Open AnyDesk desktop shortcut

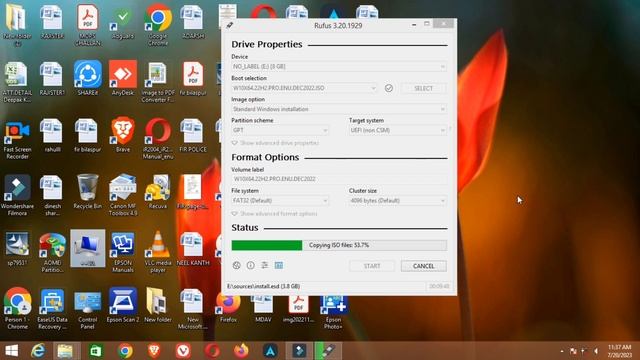click(x=123, y=78)
